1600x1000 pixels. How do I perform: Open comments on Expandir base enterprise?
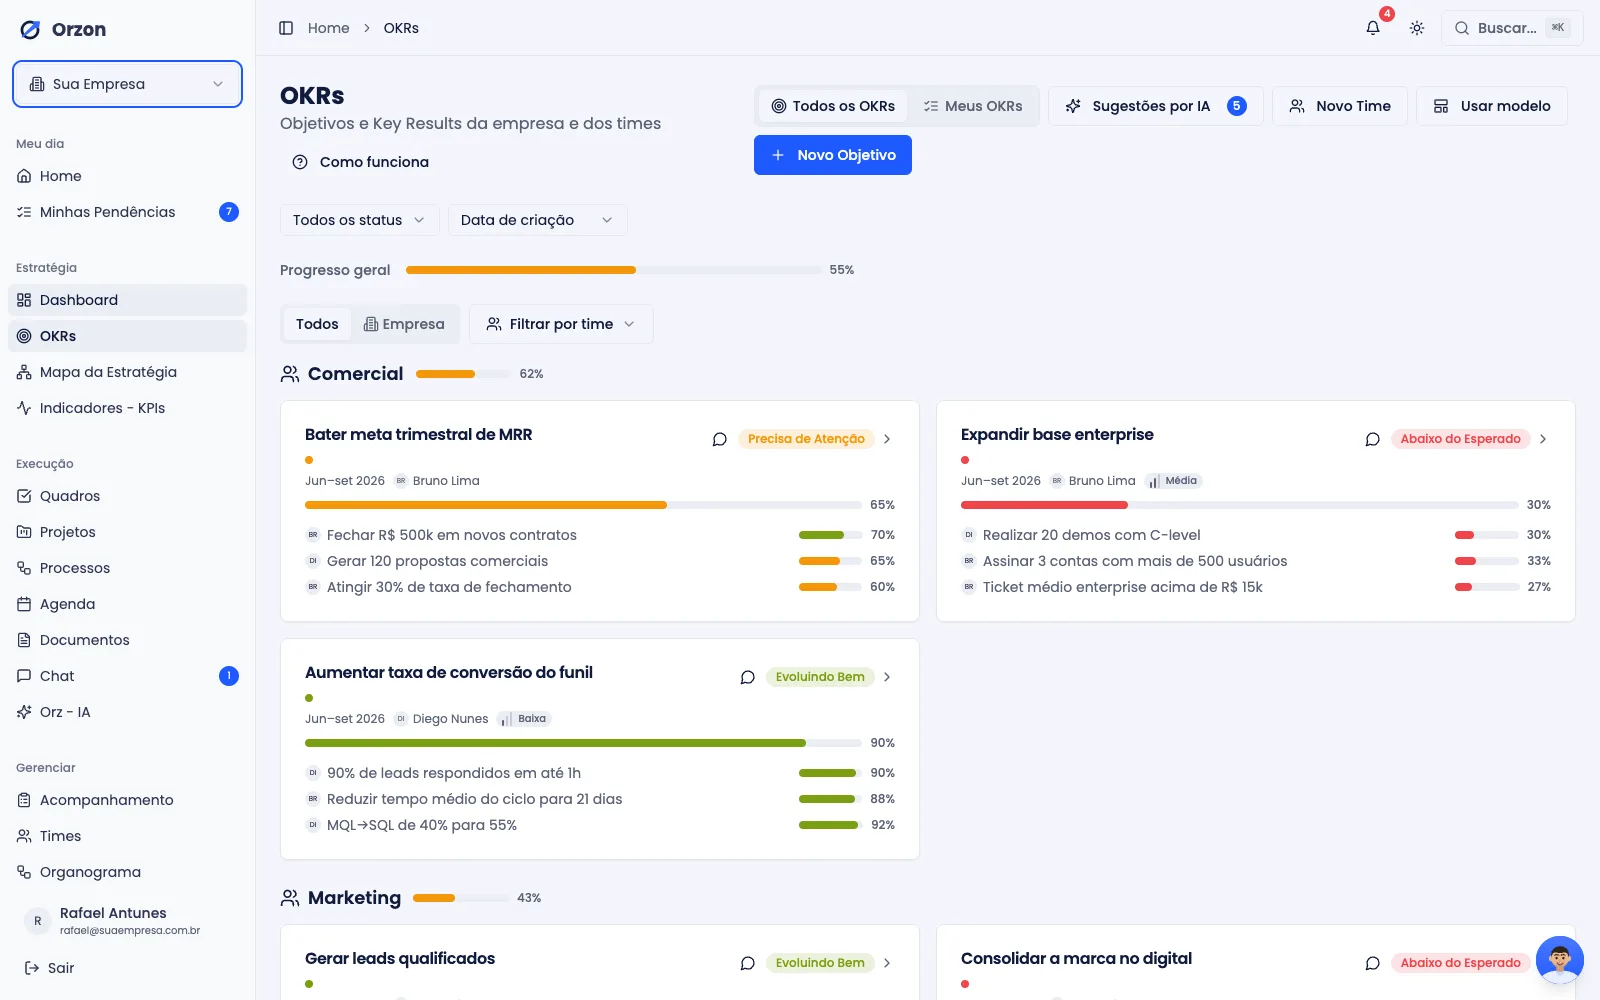pyautogui.click(x=1372, y=439)
